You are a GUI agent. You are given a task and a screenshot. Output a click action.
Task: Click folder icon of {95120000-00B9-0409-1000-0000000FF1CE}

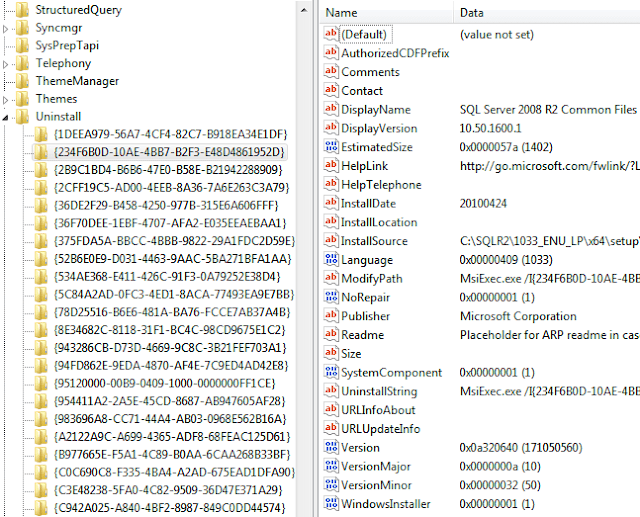[41, 384]
